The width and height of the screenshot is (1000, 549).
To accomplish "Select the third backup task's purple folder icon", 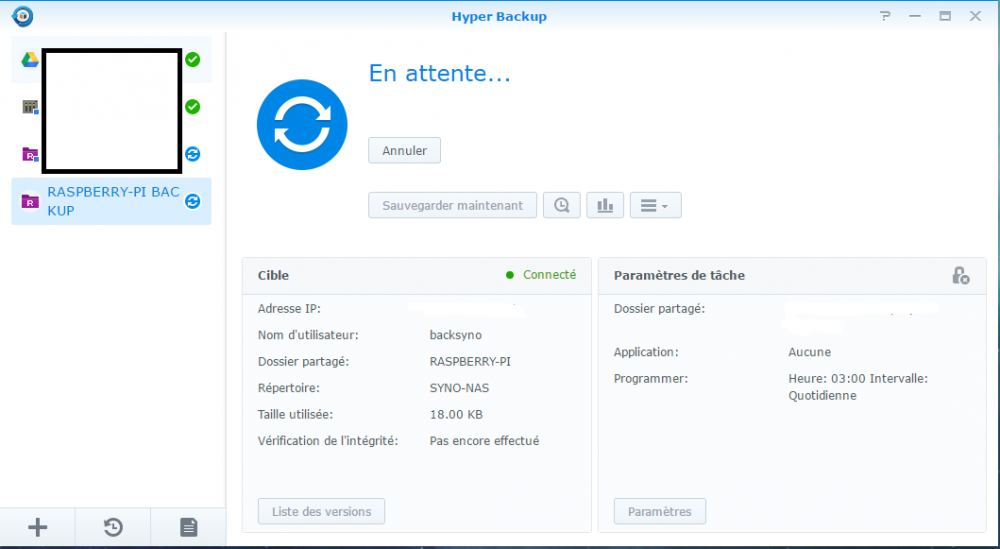I will click(x=30, y=154).
